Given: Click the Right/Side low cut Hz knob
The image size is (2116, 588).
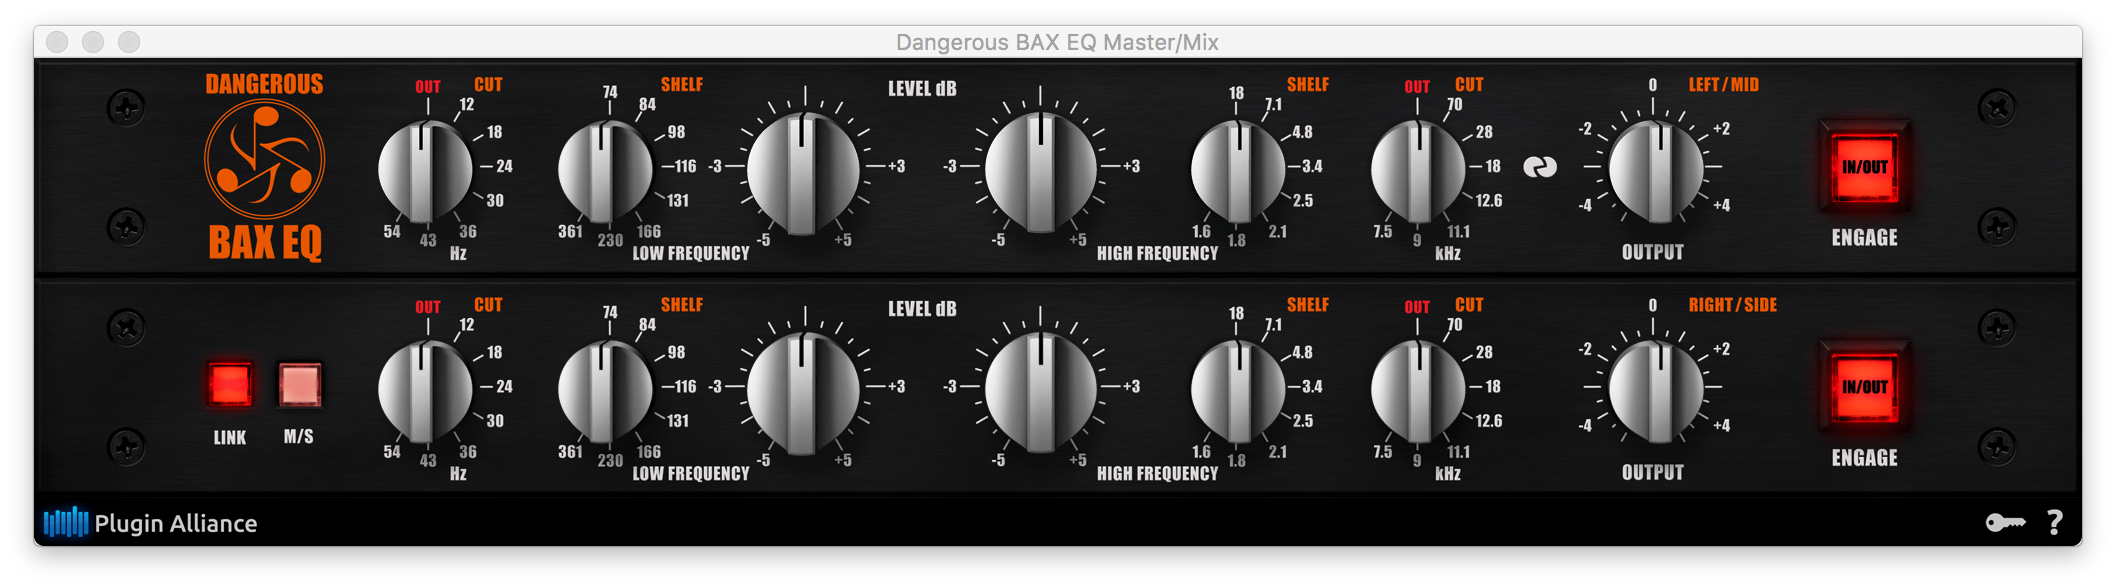Looking at the screenshot, I should click(425, 391).
